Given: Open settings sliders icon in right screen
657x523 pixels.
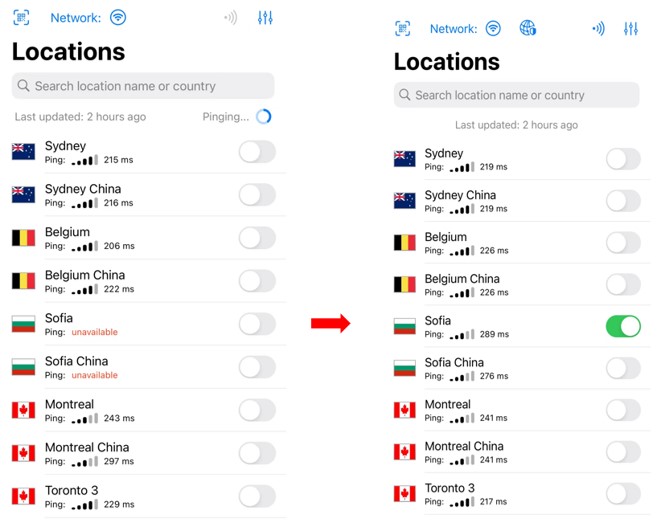Looking at the screenshot, I should [631, 28].
